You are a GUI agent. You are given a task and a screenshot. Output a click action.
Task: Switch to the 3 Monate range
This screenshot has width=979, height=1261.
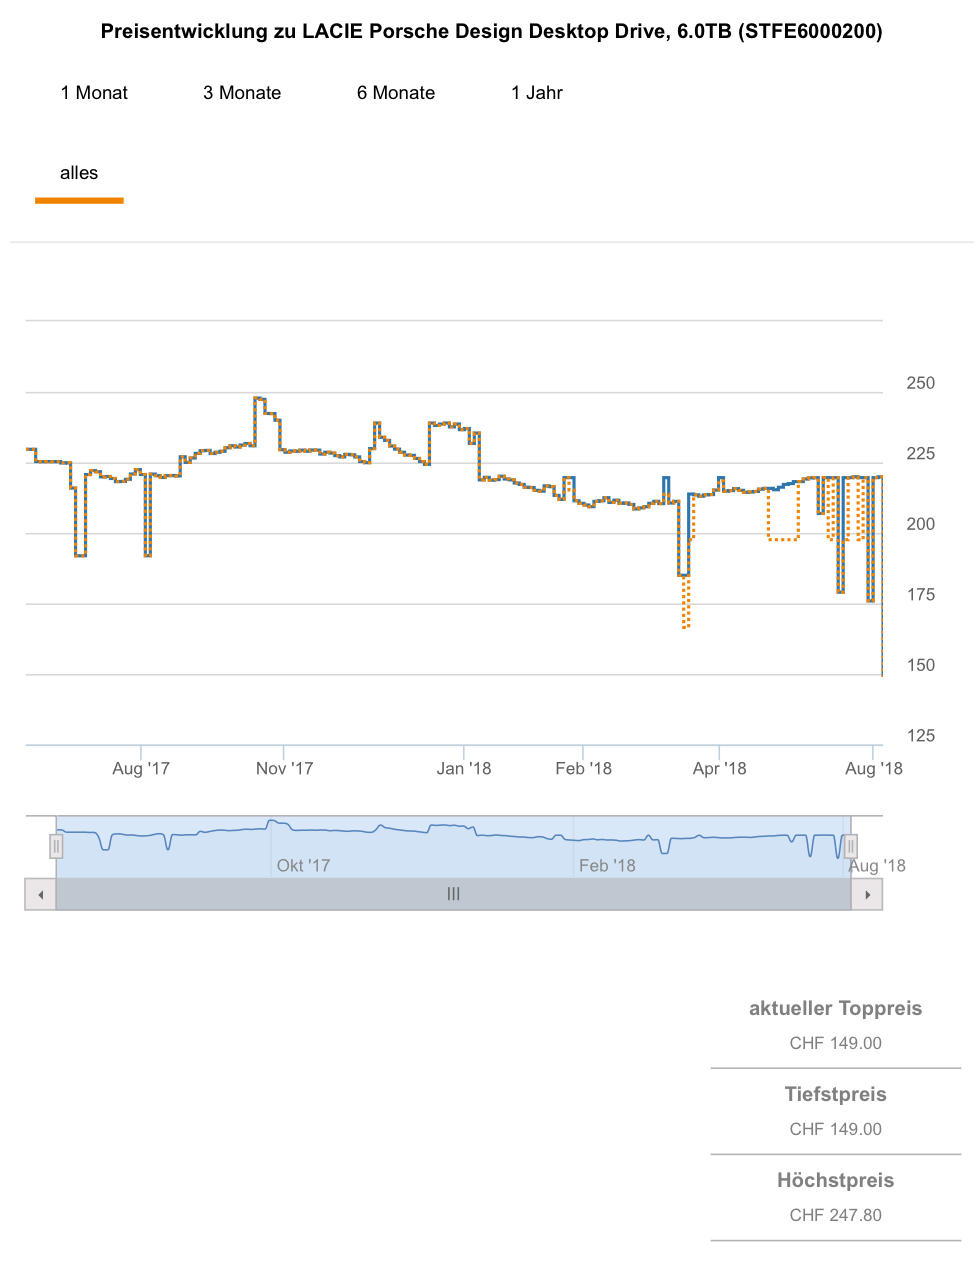click(x=242, y=93)
